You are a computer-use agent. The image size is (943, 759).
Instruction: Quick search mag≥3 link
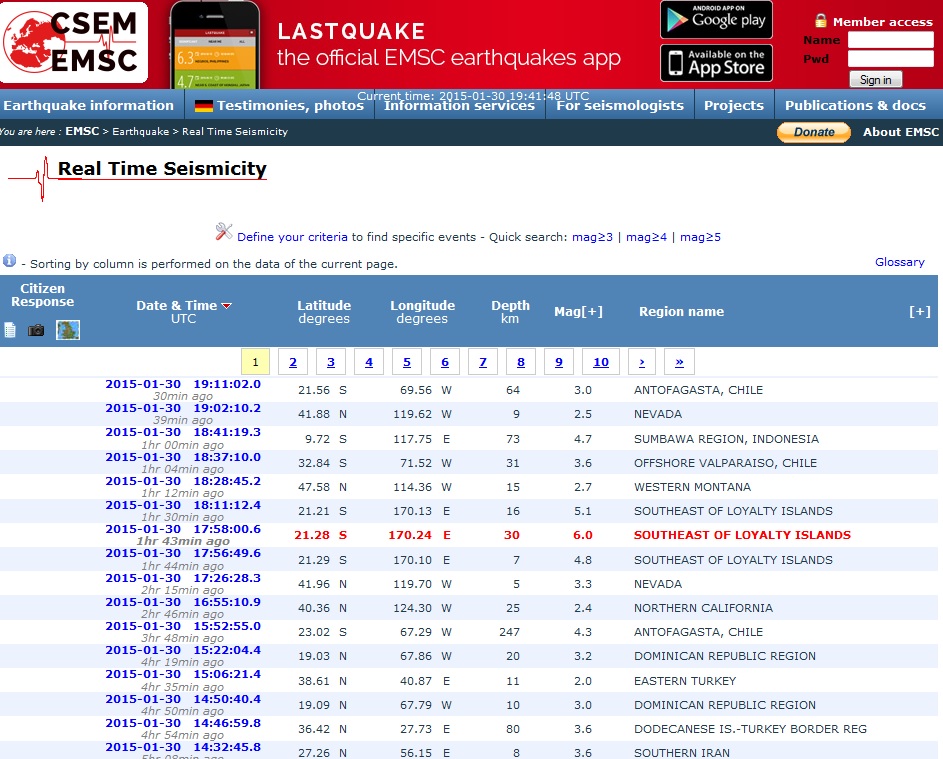pos(592,237)
